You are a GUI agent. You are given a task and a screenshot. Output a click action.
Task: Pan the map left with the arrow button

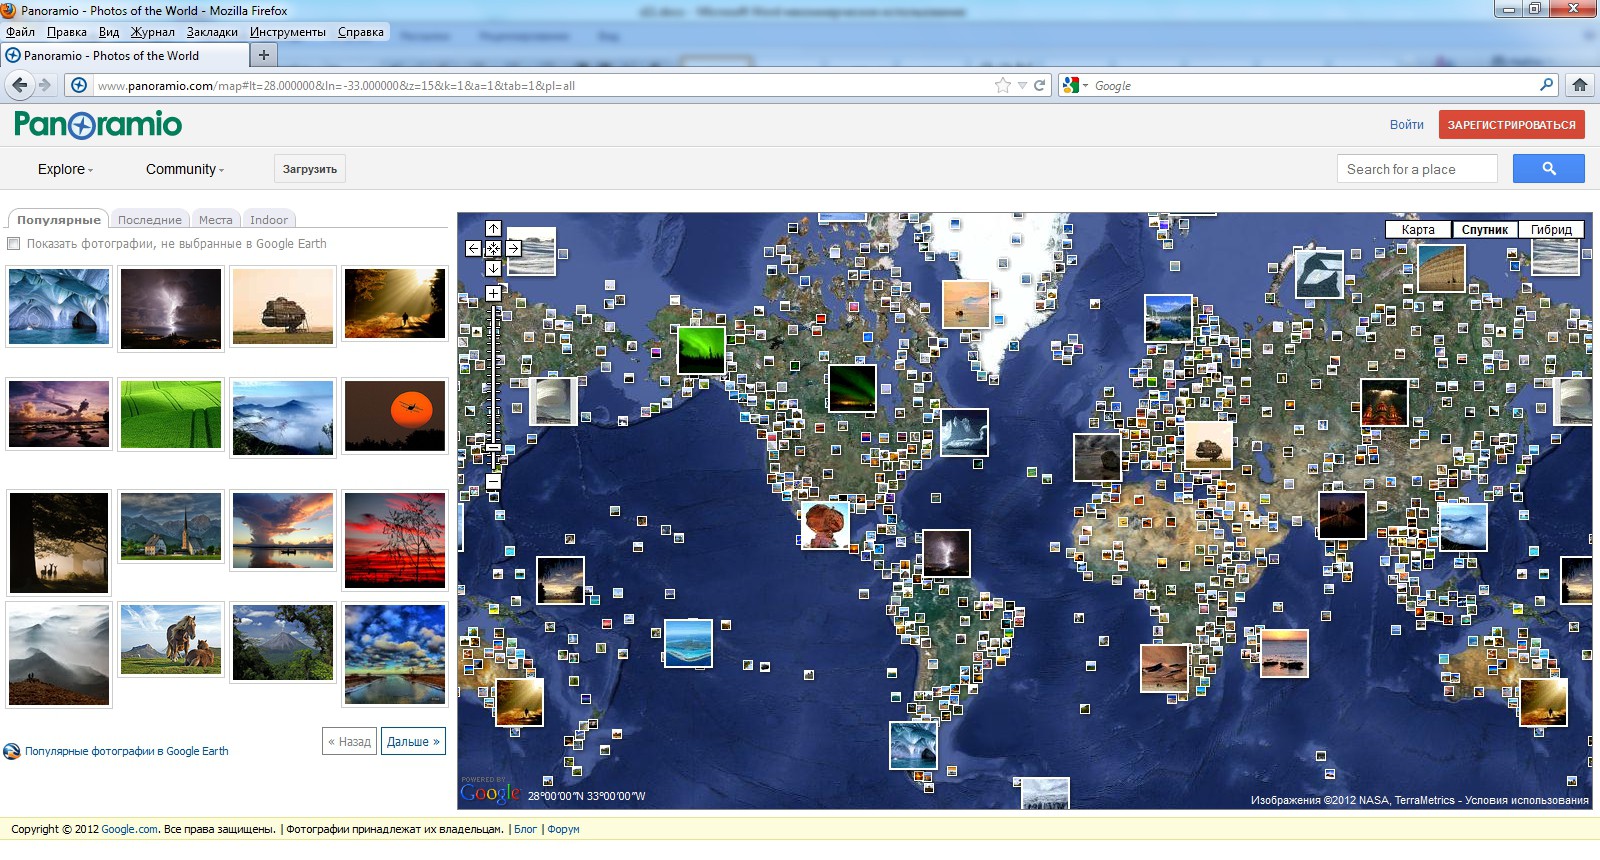[474, 248]
